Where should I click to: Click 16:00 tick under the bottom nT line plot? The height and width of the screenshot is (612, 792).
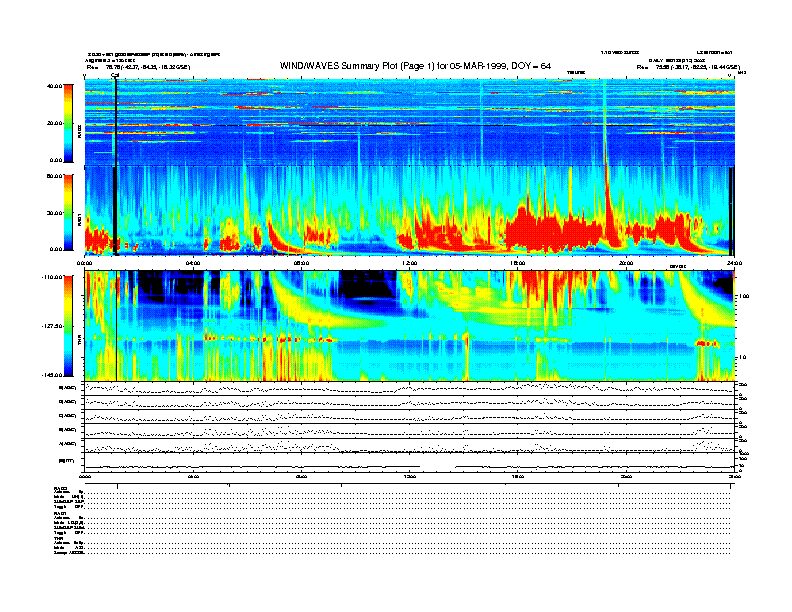pos(518,476)
